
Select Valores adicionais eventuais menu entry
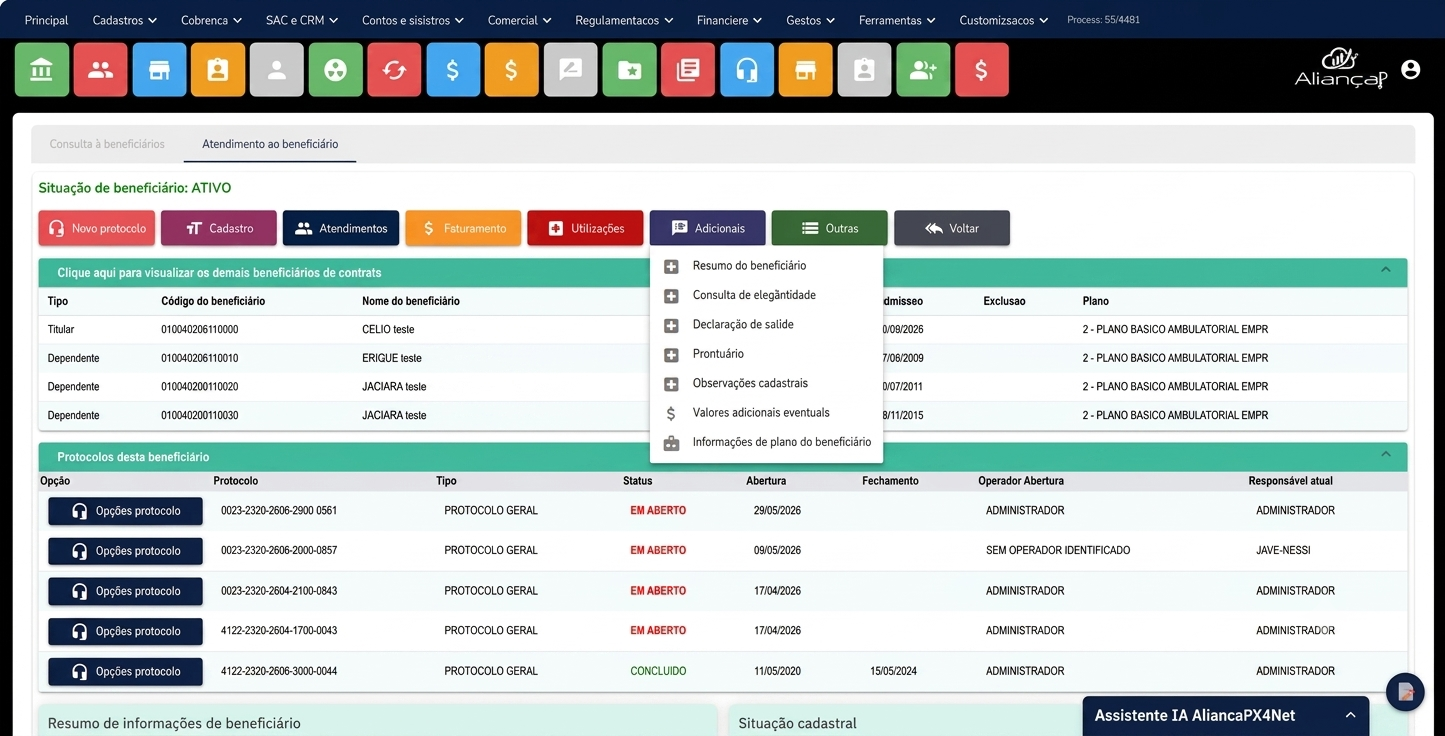766,412
